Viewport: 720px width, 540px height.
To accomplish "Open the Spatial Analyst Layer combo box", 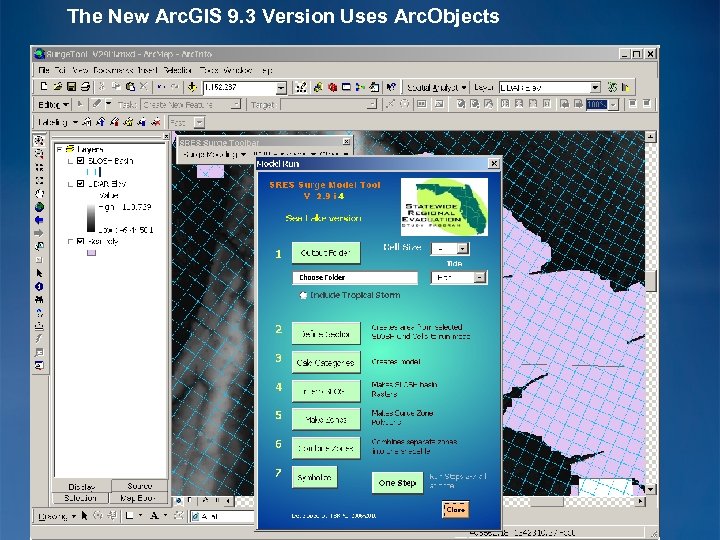I will 550,87.
